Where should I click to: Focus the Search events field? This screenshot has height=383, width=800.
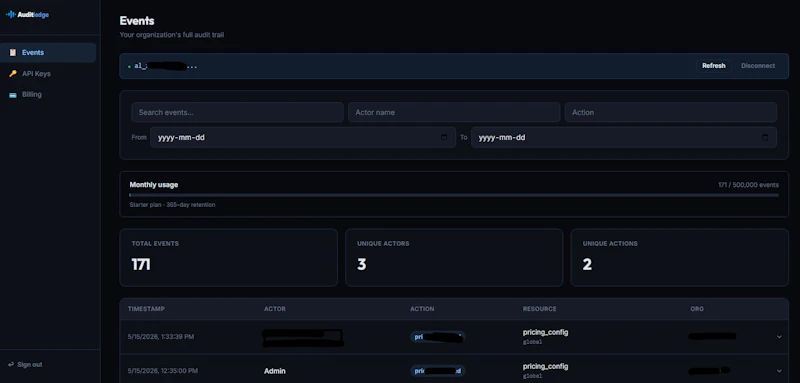pos(237,112)
